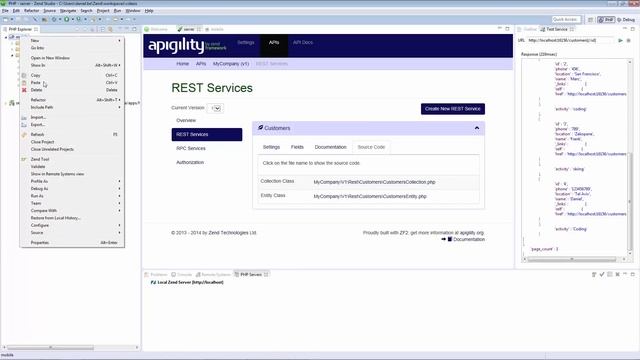
Task: Open the API Docs top navigation tab
Action: click(303, 42)
